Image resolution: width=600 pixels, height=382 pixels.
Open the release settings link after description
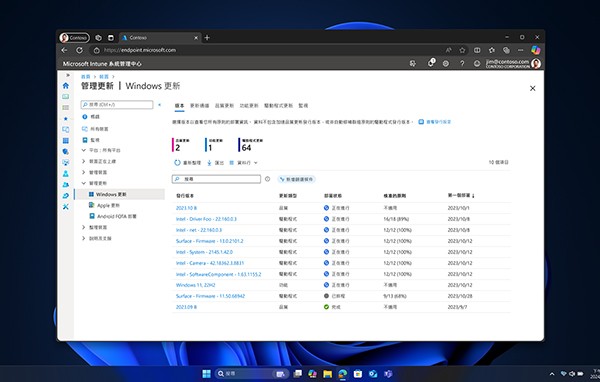click(x=435, y=122)
